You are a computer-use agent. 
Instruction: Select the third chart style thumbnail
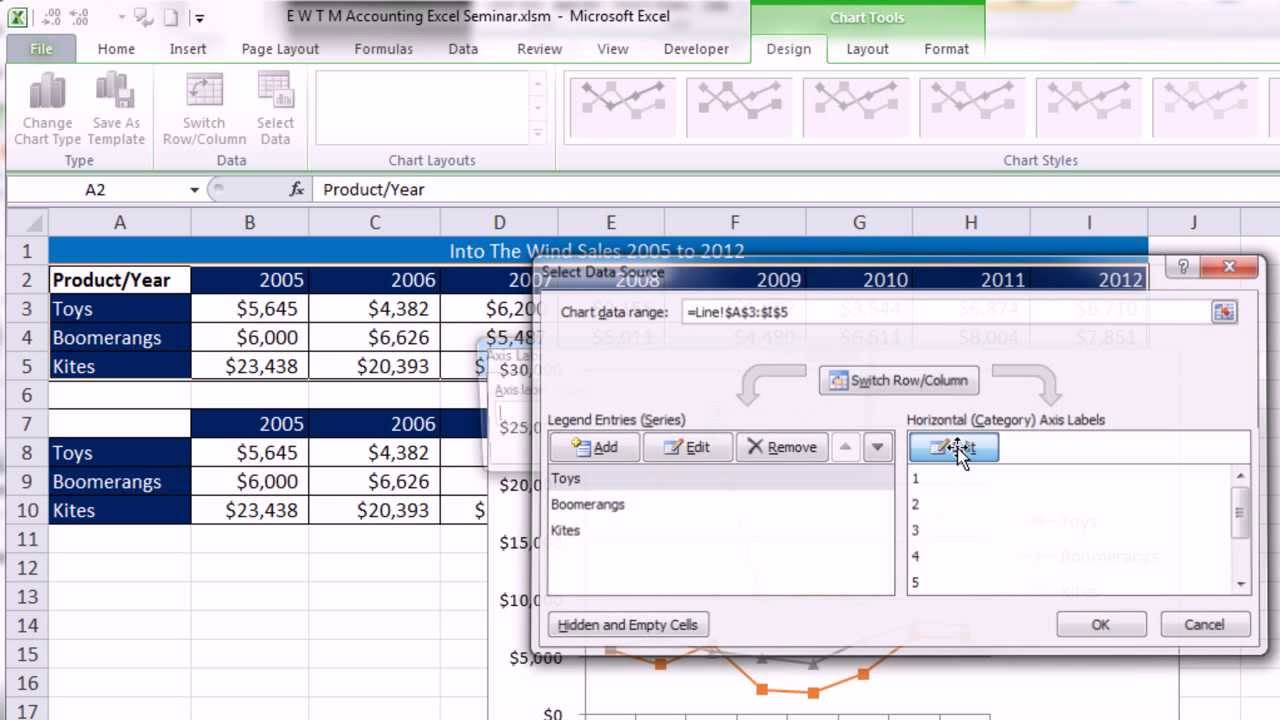(x=855, y=105)
